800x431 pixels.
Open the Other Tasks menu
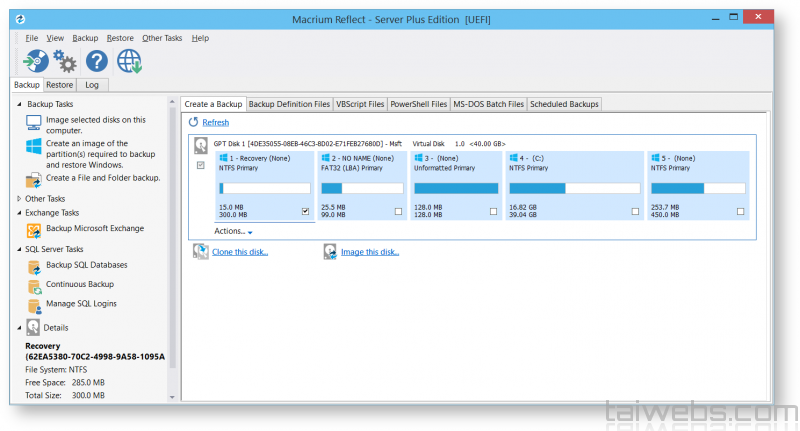tap(162, 37)
